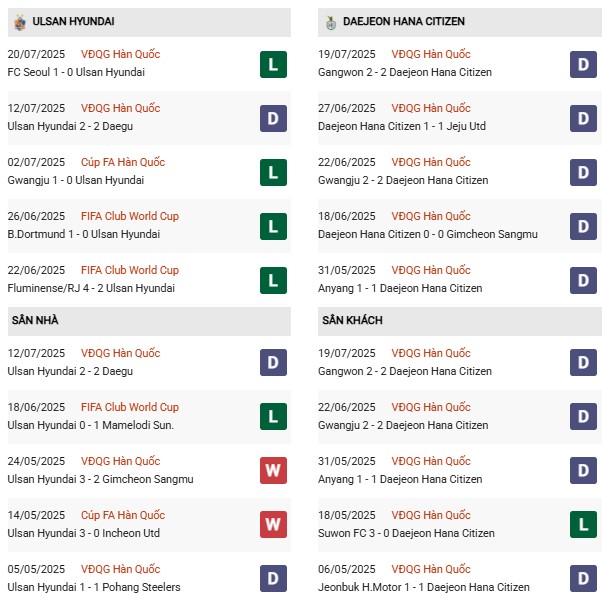Select the SÂN NHÀ section header
This screenshot has height=600, width=602.
coord(35,320)
